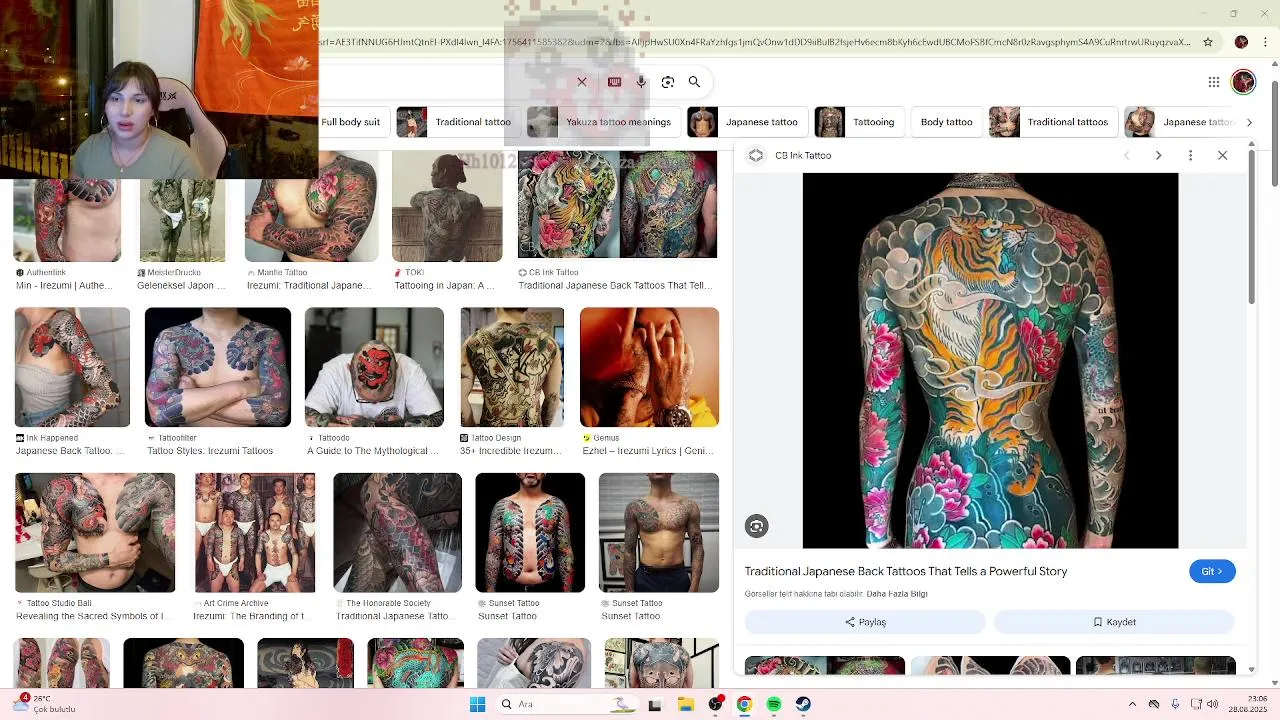
Task: Open Spotify from the taskbar
Action: (x=774, y=704)
